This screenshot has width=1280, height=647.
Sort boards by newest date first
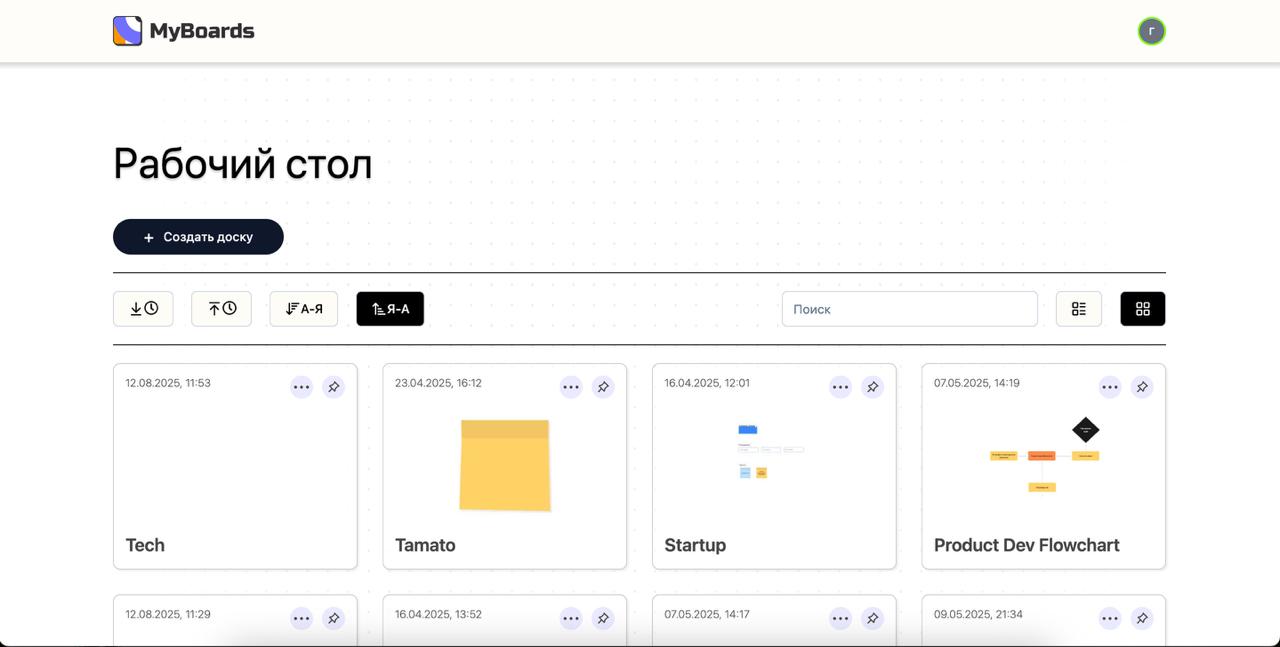[x=143, y=309]
